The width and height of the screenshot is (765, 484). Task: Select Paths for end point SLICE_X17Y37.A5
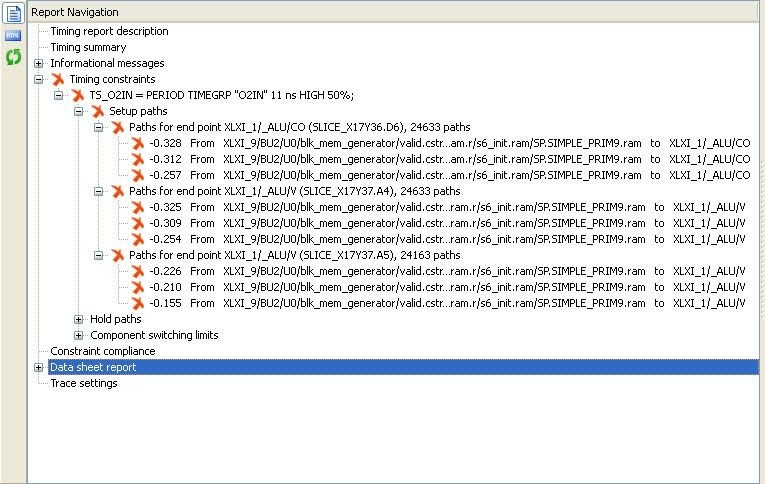pos(294,255)
